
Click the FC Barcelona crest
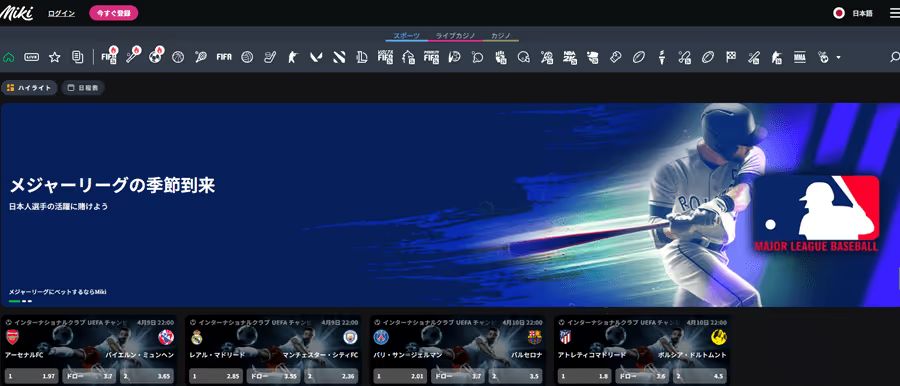click(x=534, y=337)
